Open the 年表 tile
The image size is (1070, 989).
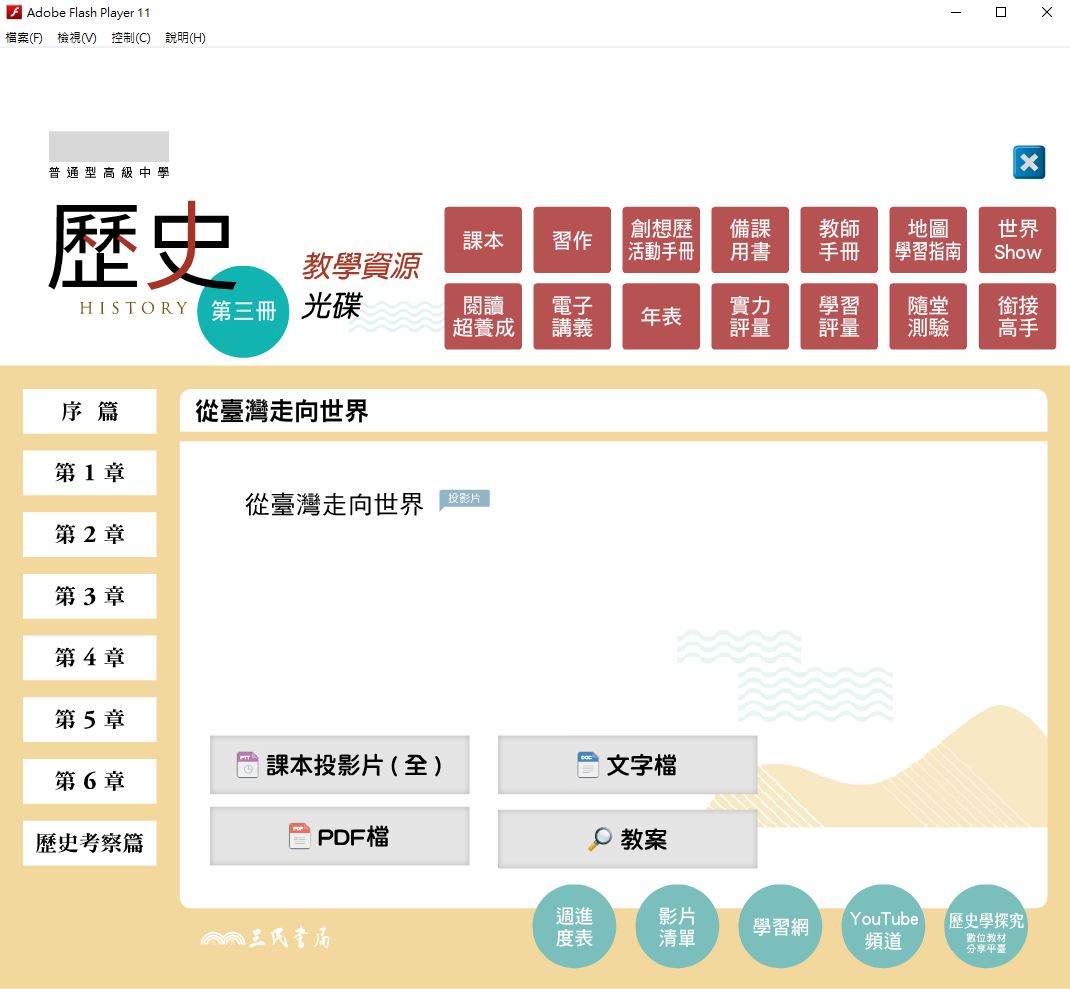tap(661, 316)
